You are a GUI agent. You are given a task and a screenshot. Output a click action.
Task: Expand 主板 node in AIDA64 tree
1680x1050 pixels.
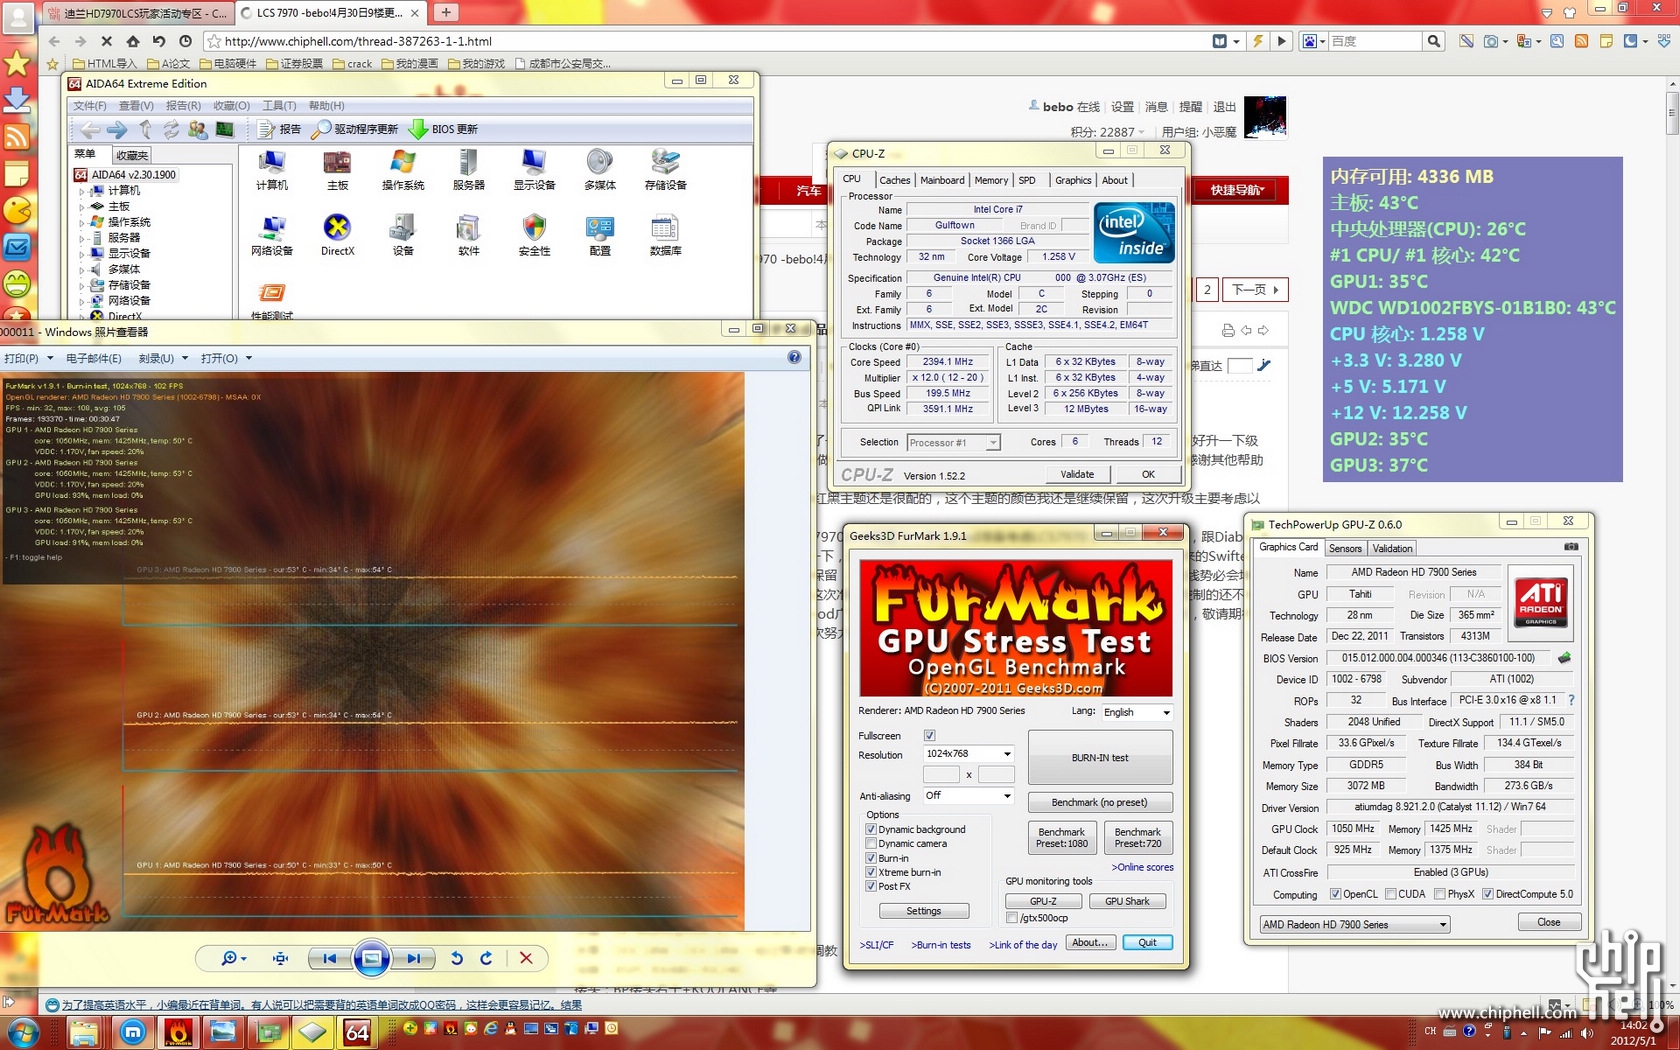pyautogui.click(x=82, y=206)
